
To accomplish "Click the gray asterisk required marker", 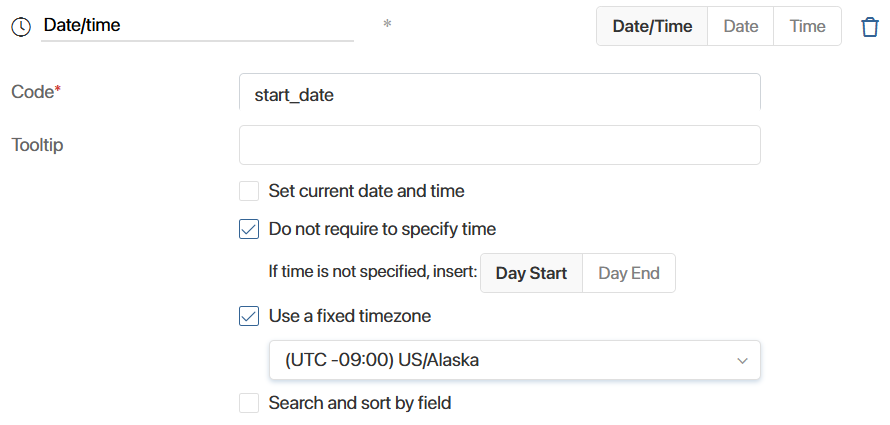I will [387, 25].
